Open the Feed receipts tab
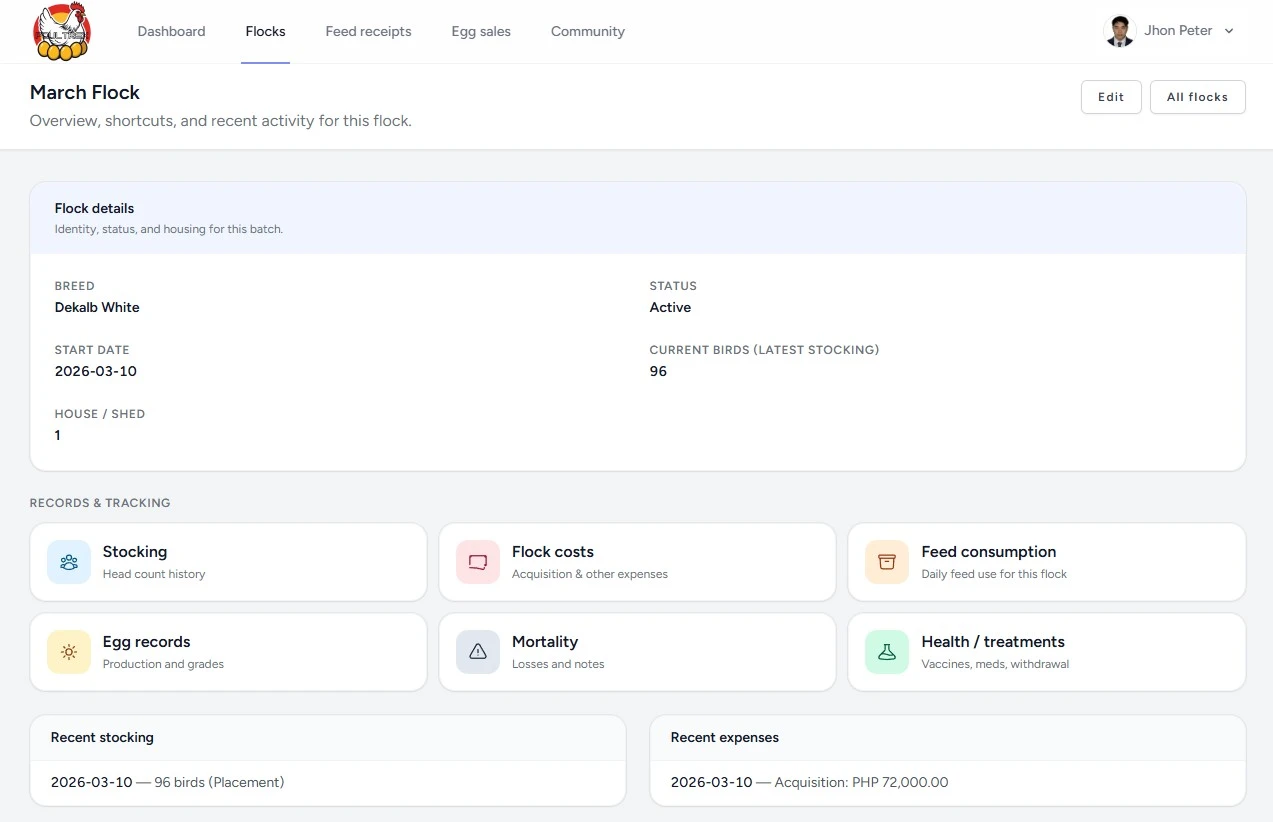Screen dimensions: 1273x822 pos(368,31)
